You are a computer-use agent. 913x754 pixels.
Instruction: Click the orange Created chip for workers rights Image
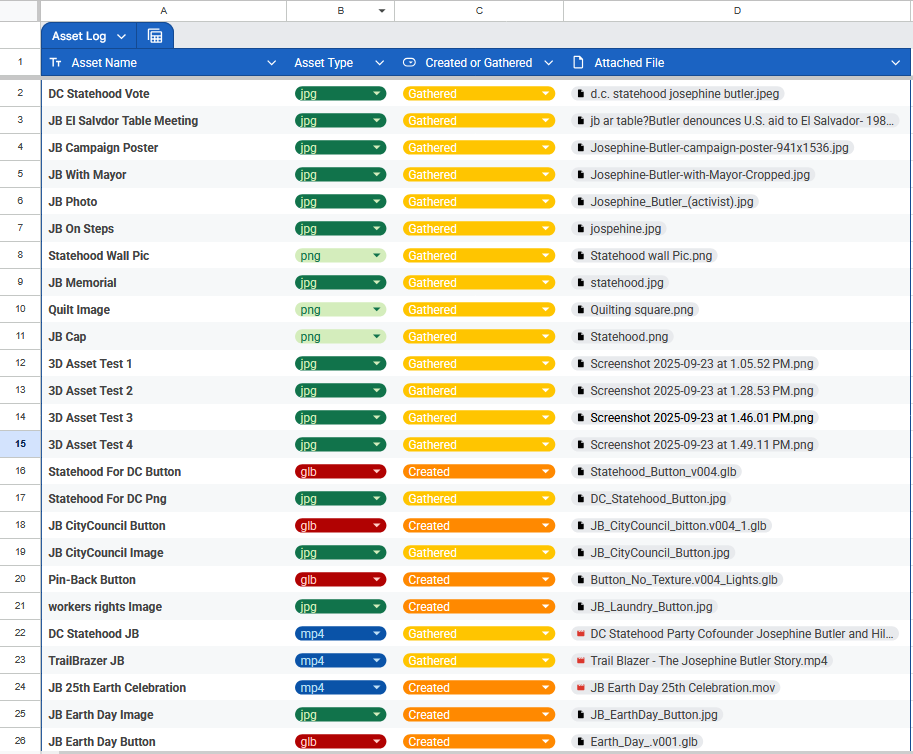click(x=478, y=607)
